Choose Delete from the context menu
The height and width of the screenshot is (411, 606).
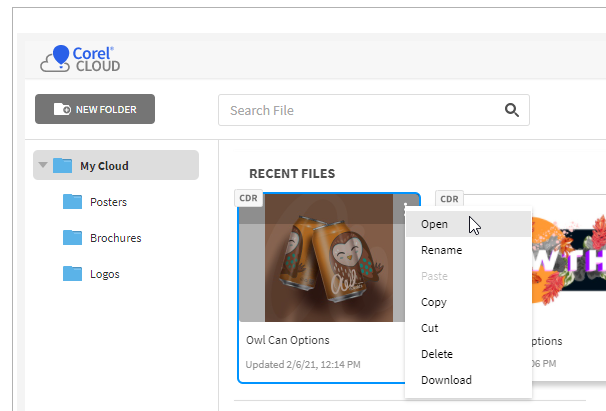[468, 354]
